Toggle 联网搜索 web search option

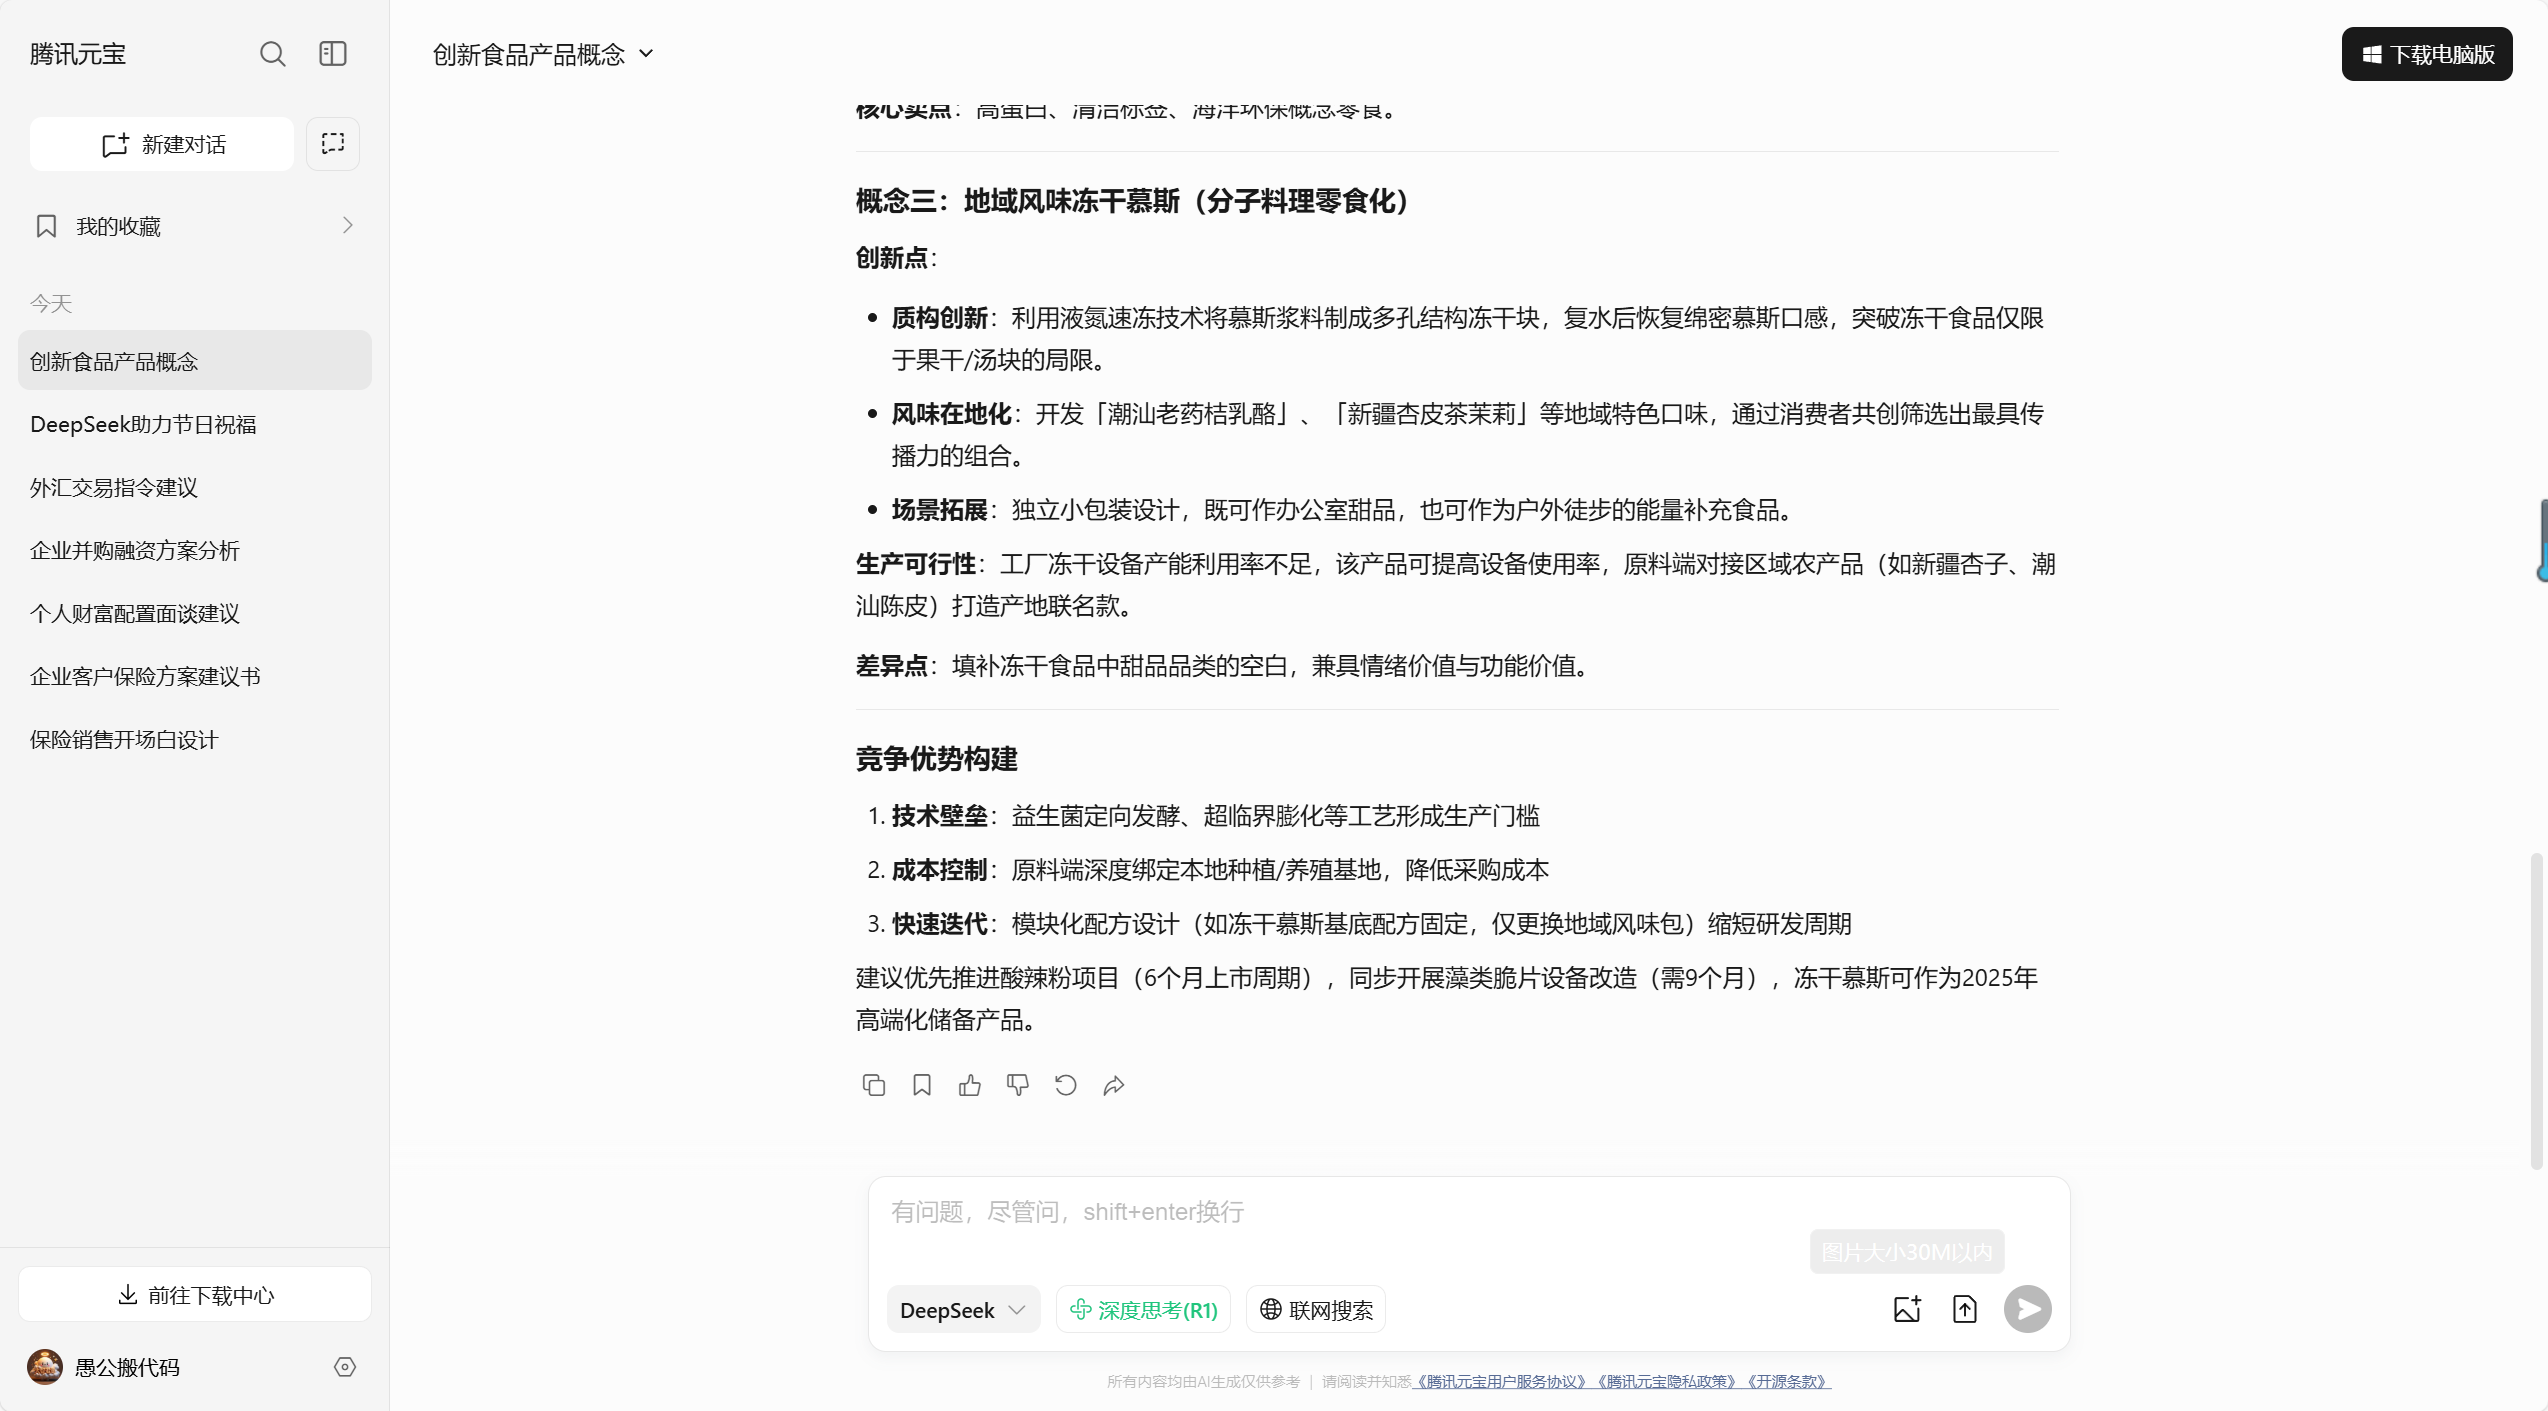(1316, 1310)
